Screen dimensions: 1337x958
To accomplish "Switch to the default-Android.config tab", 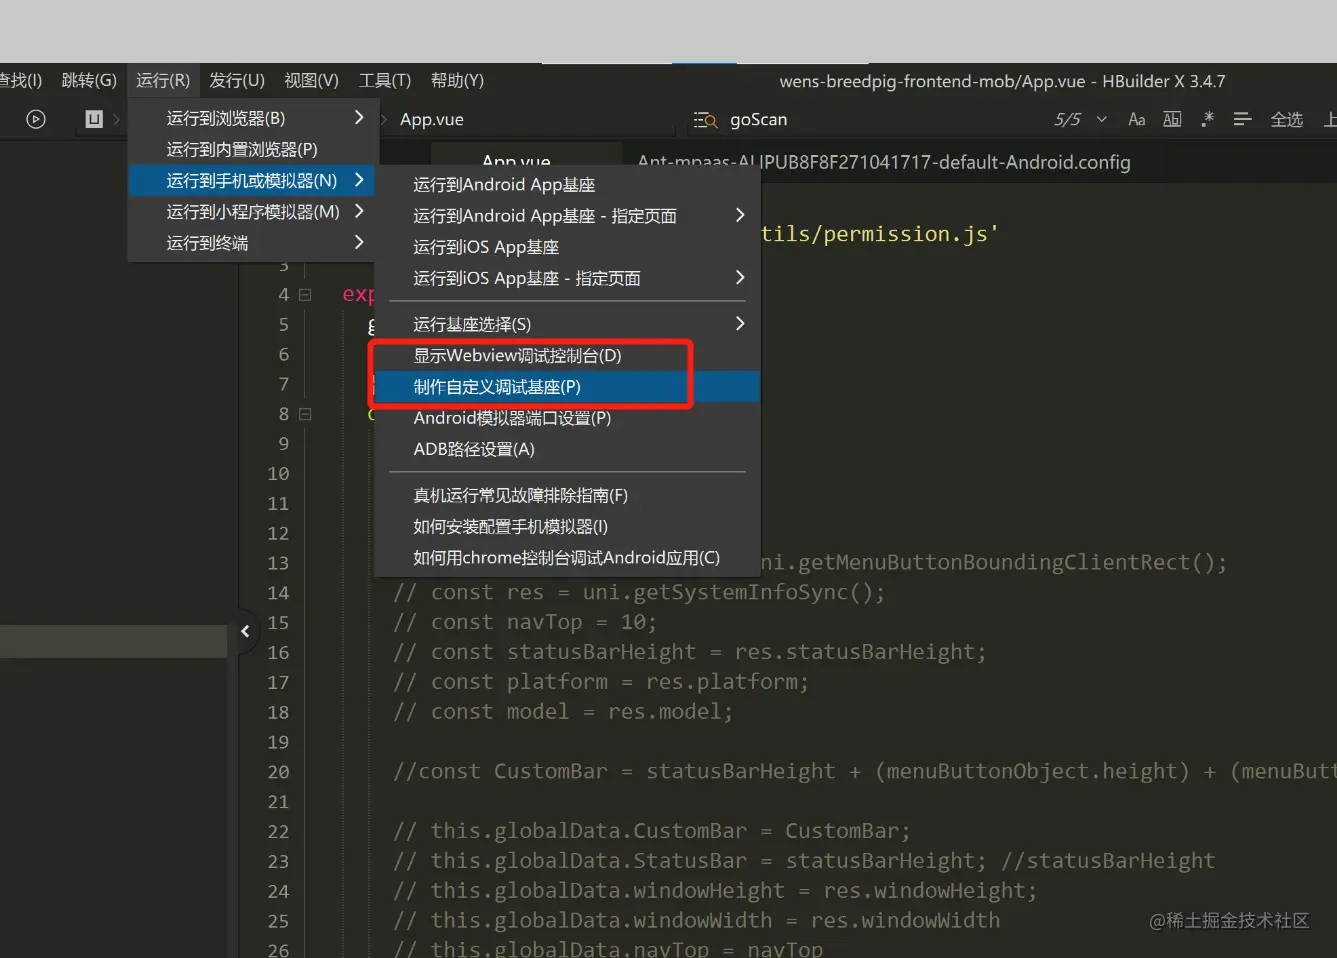I will pyautogui.click(x=884, y=162).
